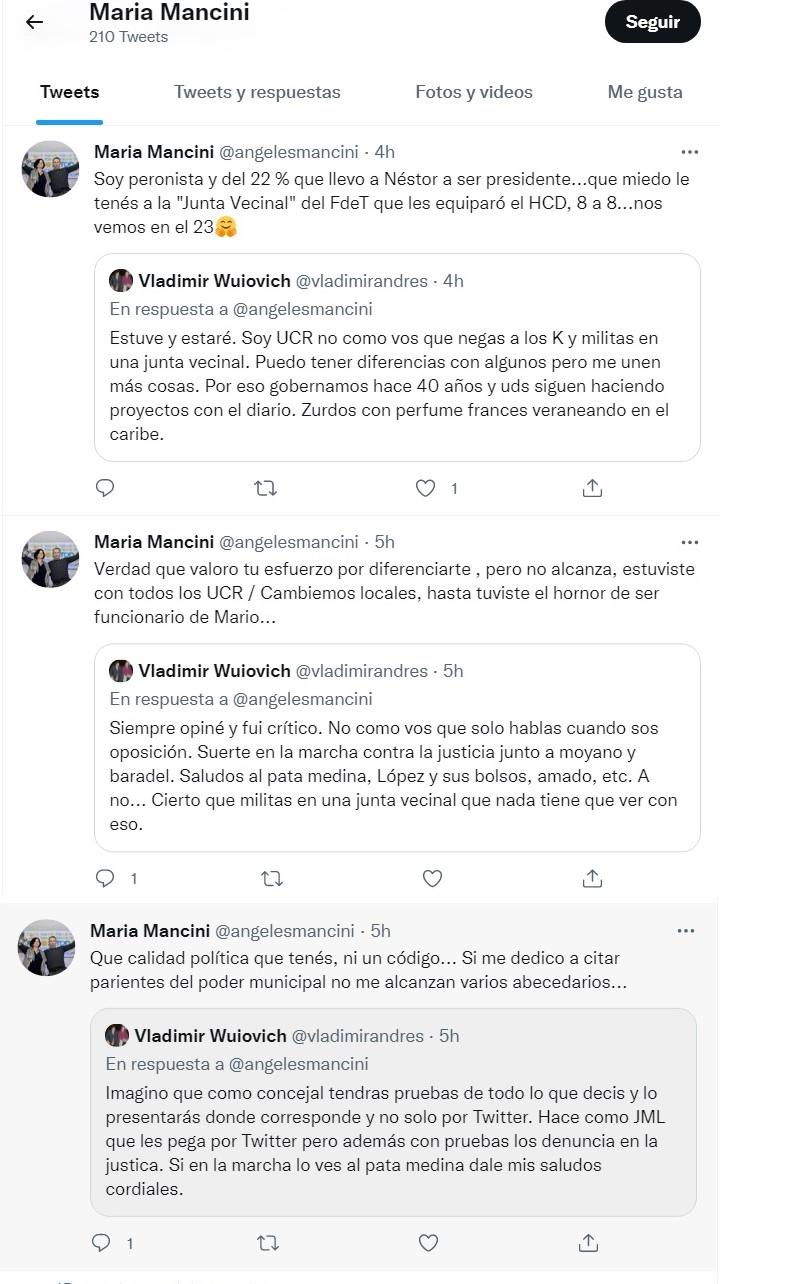Select the Me gusta tab
The image size is (812, 1284).
(x=645, y=92)
